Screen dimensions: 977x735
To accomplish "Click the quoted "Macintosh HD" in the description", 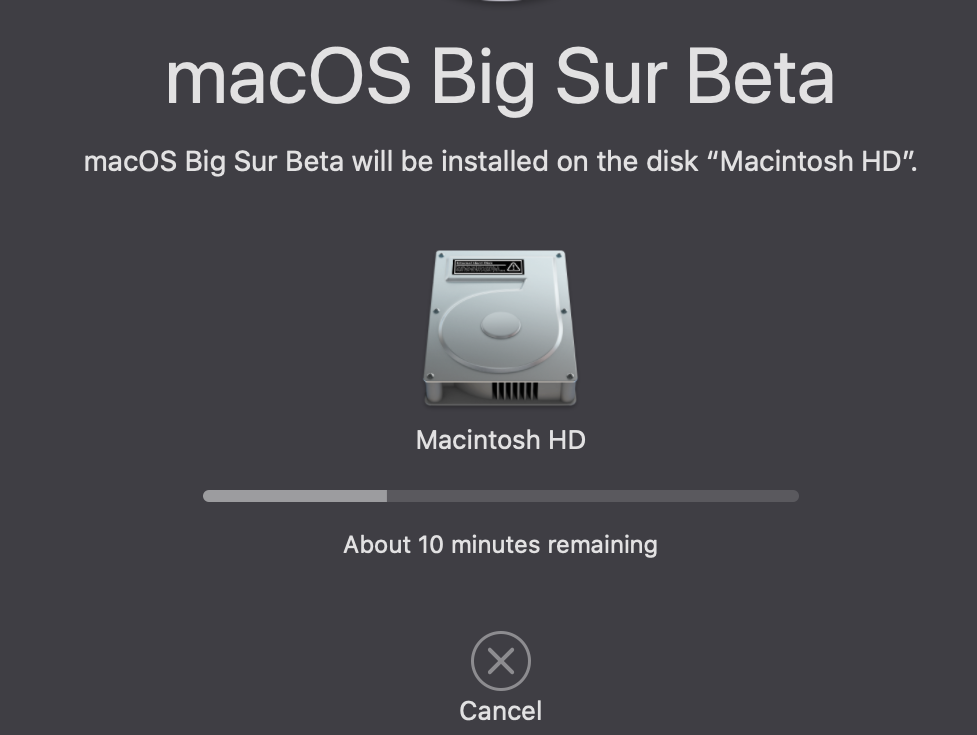I will pos(814,161).
